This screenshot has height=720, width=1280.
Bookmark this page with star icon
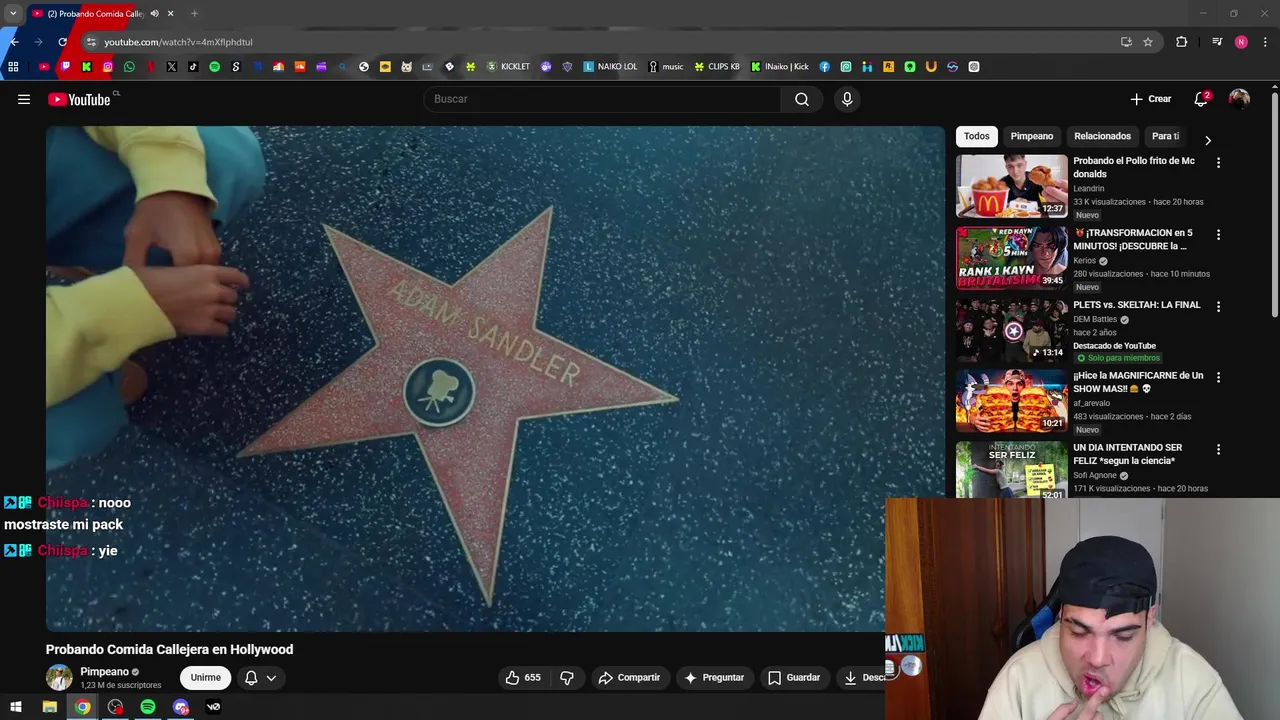pos(1148,42)
